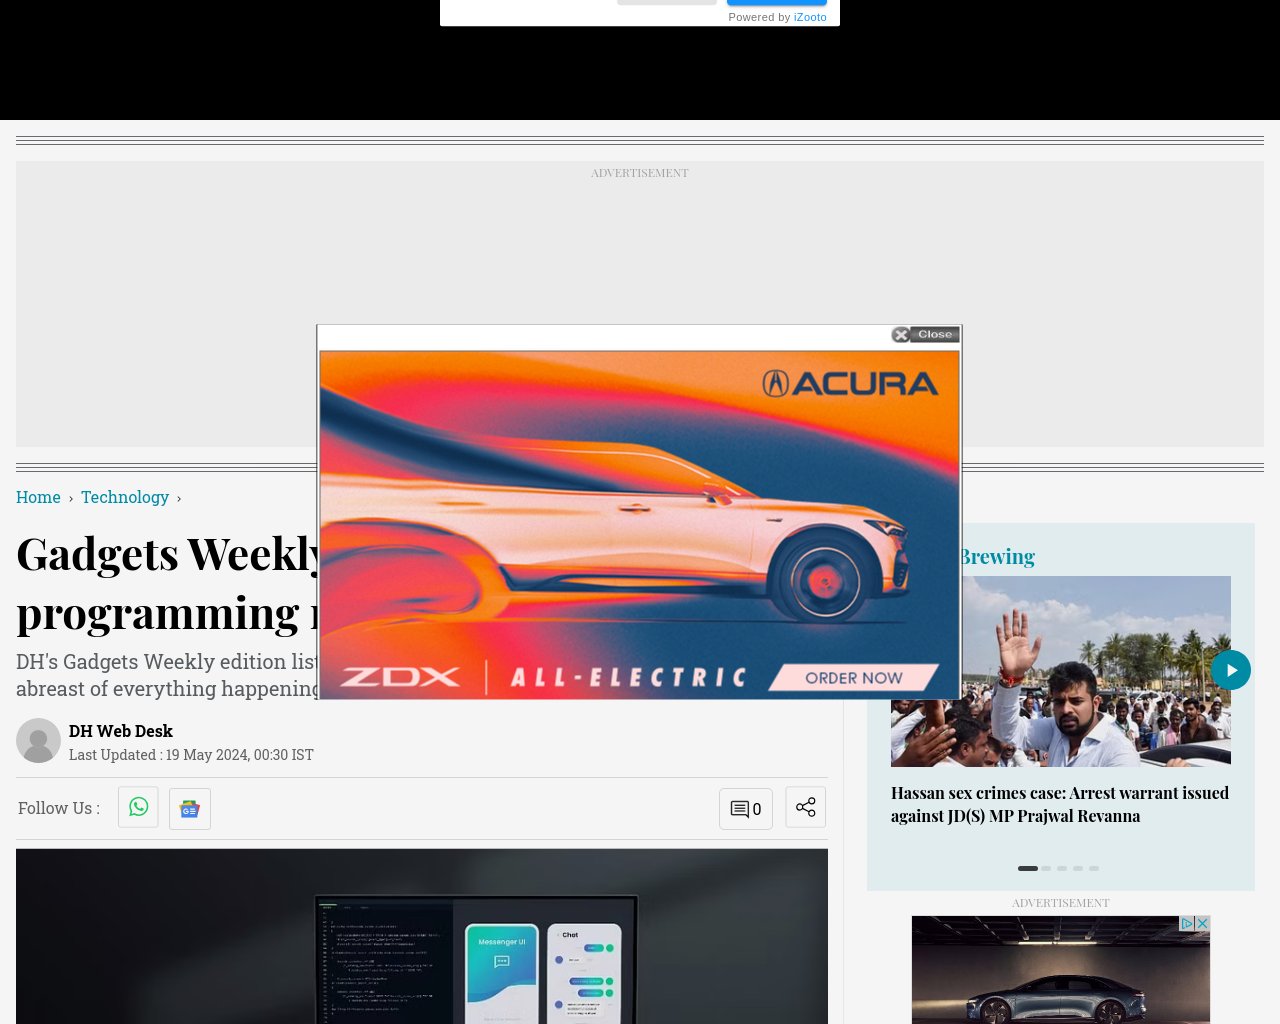Click the AdChoices icon on the car ad

pyautogui.click(x=1187, y=923)
